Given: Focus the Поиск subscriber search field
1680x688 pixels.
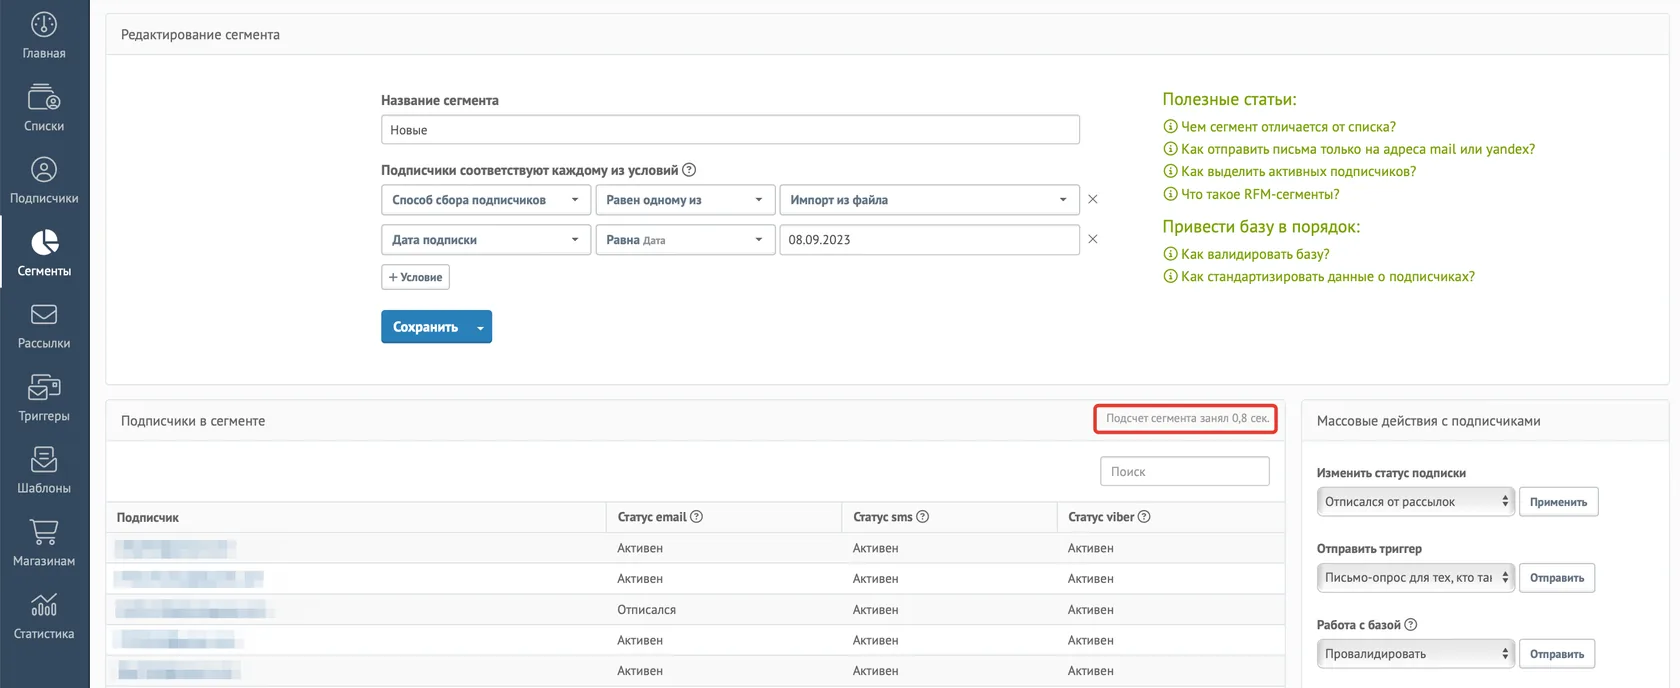Looking at the screenshot, I should pos(1185,471).
